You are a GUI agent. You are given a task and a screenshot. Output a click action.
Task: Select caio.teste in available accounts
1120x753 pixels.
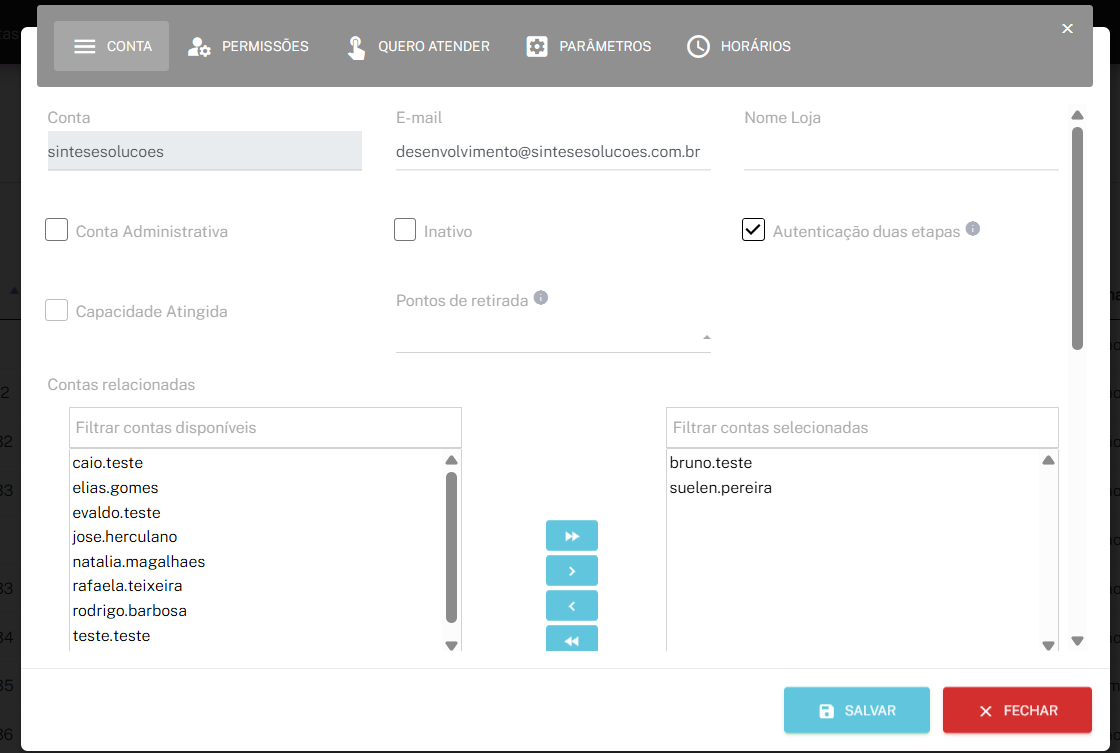tap(108, 463)
